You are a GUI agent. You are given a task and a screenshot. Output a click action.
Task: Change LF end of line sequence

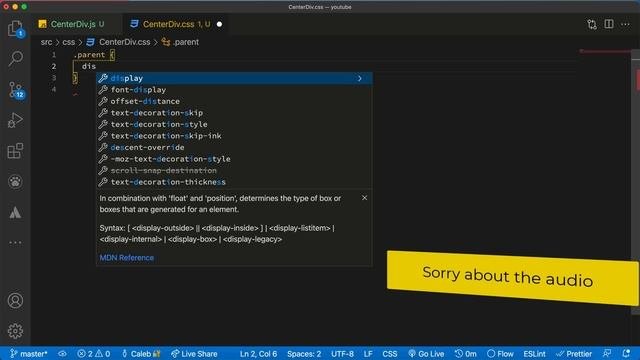[x=368, y=354]
